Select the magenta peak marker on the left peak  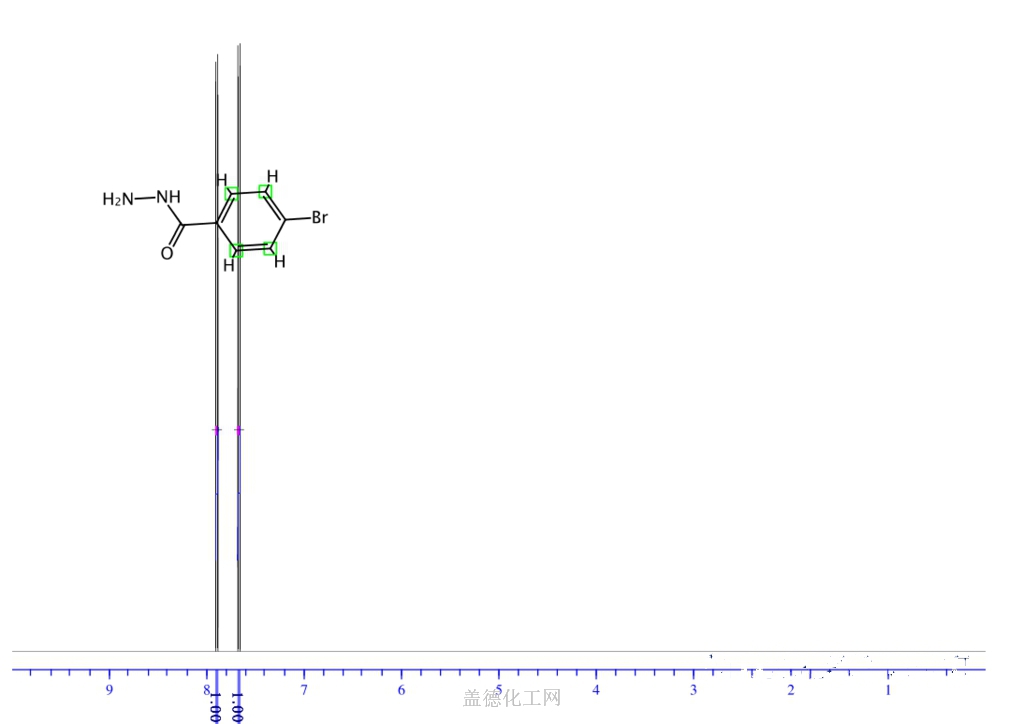(216, 430)
